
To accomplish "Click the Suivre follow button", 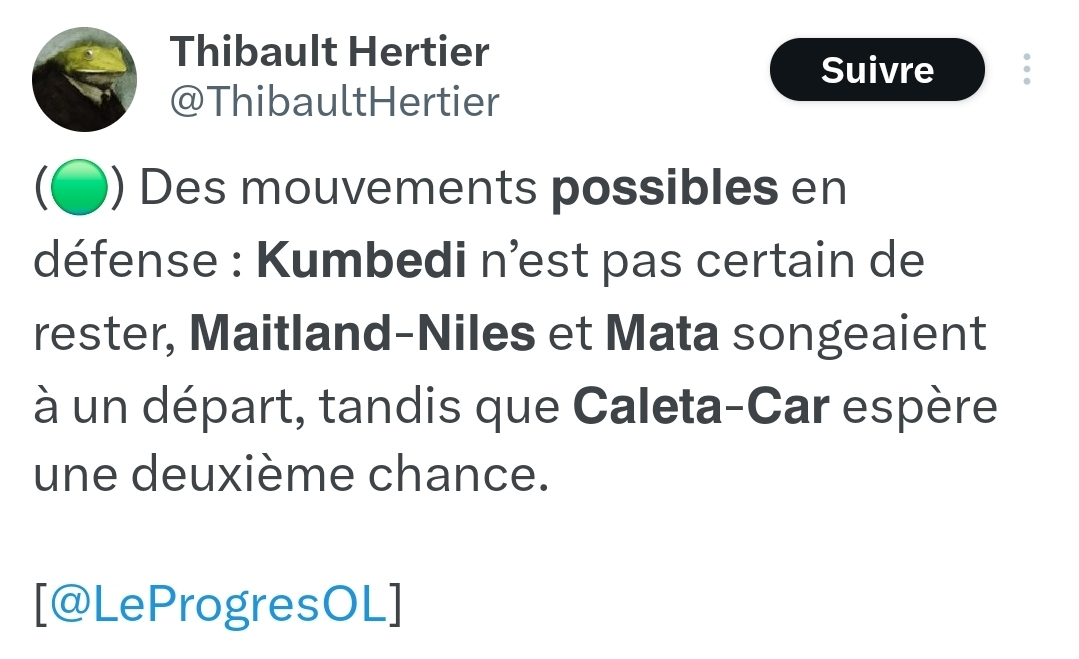I will tap(877, 69).
